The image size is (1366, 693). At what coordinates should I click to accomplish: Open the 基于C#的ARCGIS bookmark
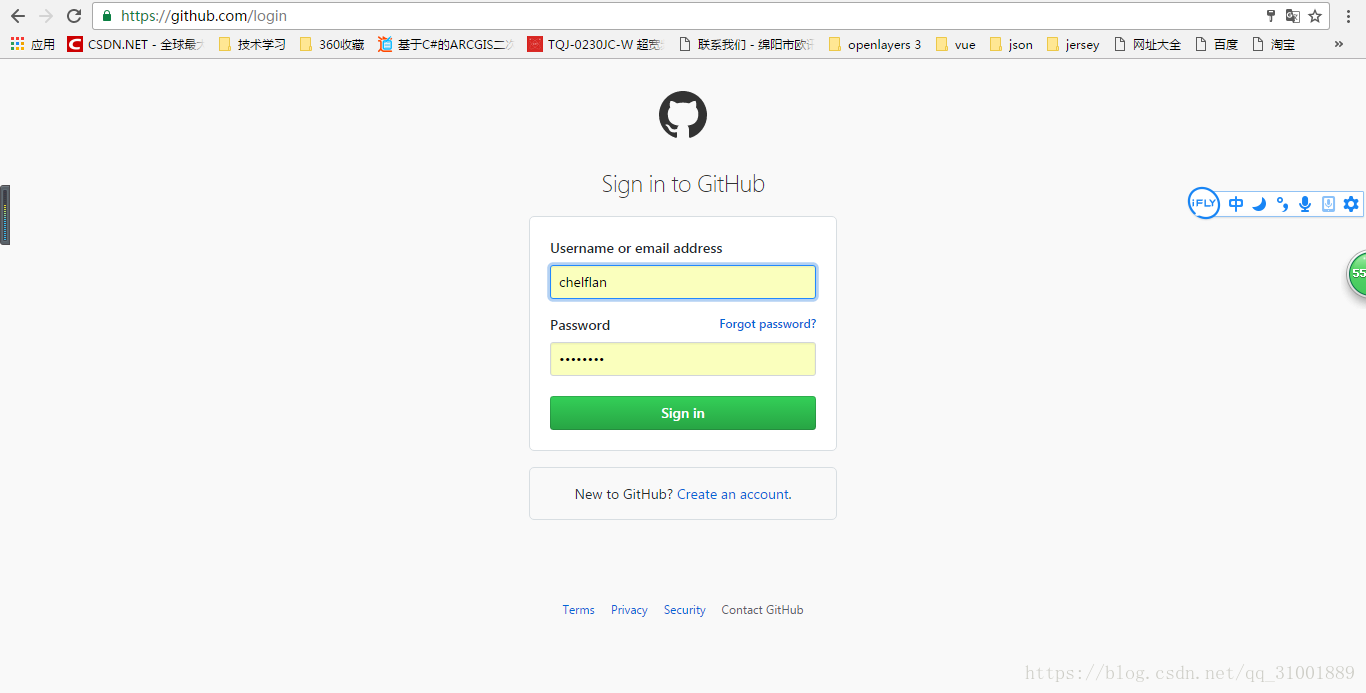(446, 44)
